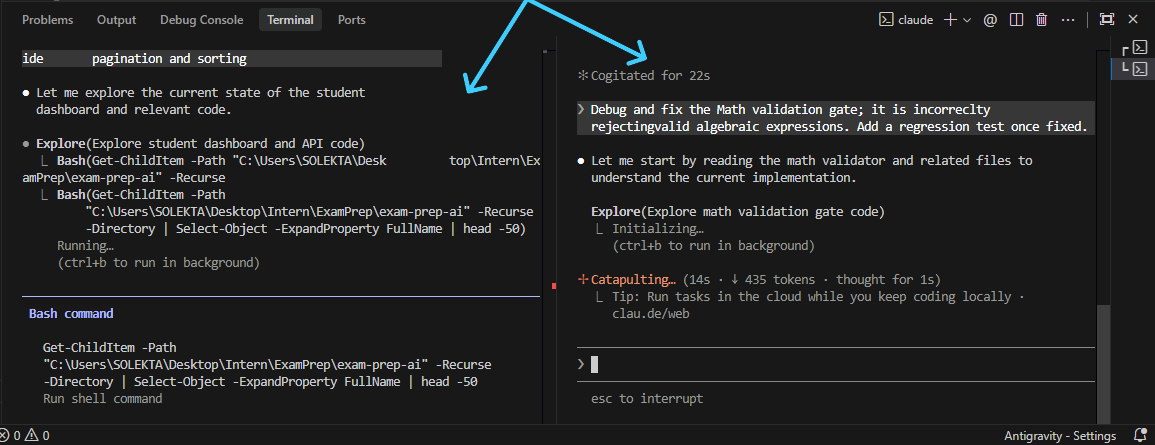Open the Debug Console tab
Viewport: 1155px width, 445px height.
click(201, 20)
